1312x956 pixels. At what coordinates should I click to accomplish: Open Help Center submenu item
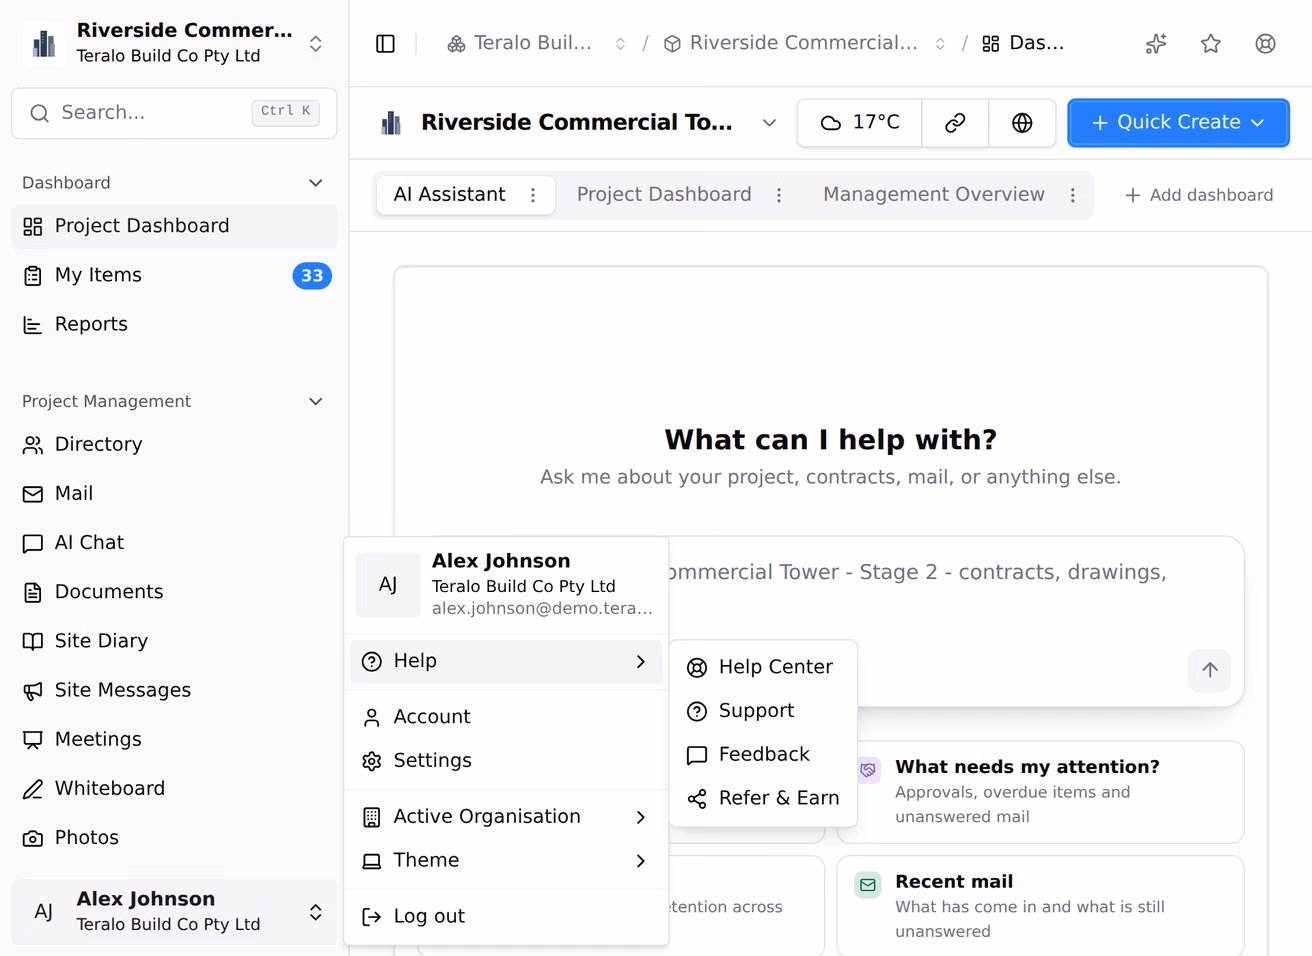click(763, 667)
